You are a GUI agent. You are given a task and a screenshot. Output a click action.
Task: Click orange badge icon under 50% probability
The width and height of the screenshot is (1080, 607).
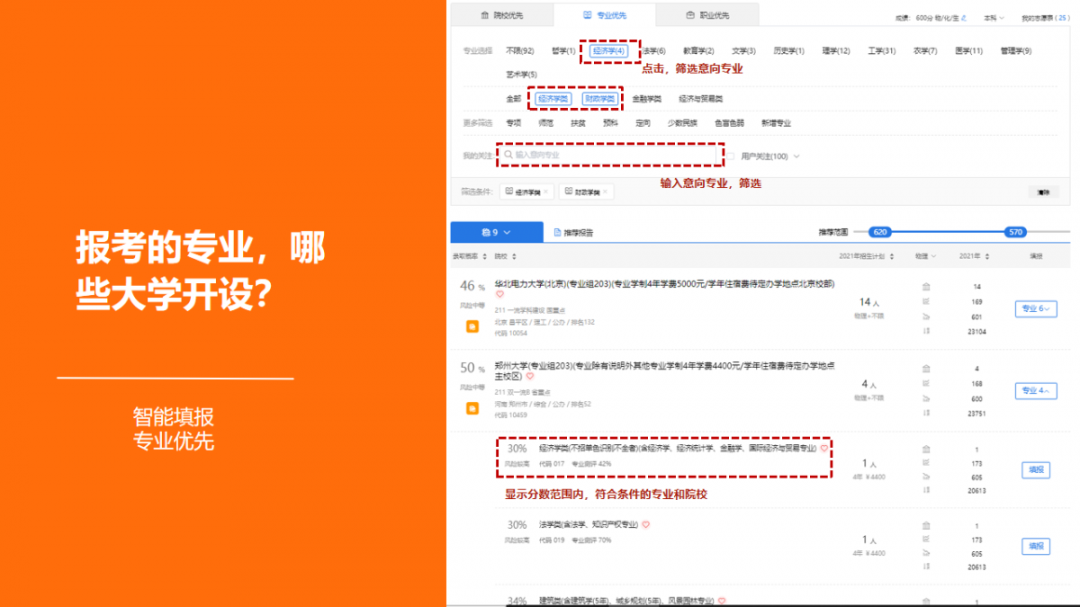(472, 409)
